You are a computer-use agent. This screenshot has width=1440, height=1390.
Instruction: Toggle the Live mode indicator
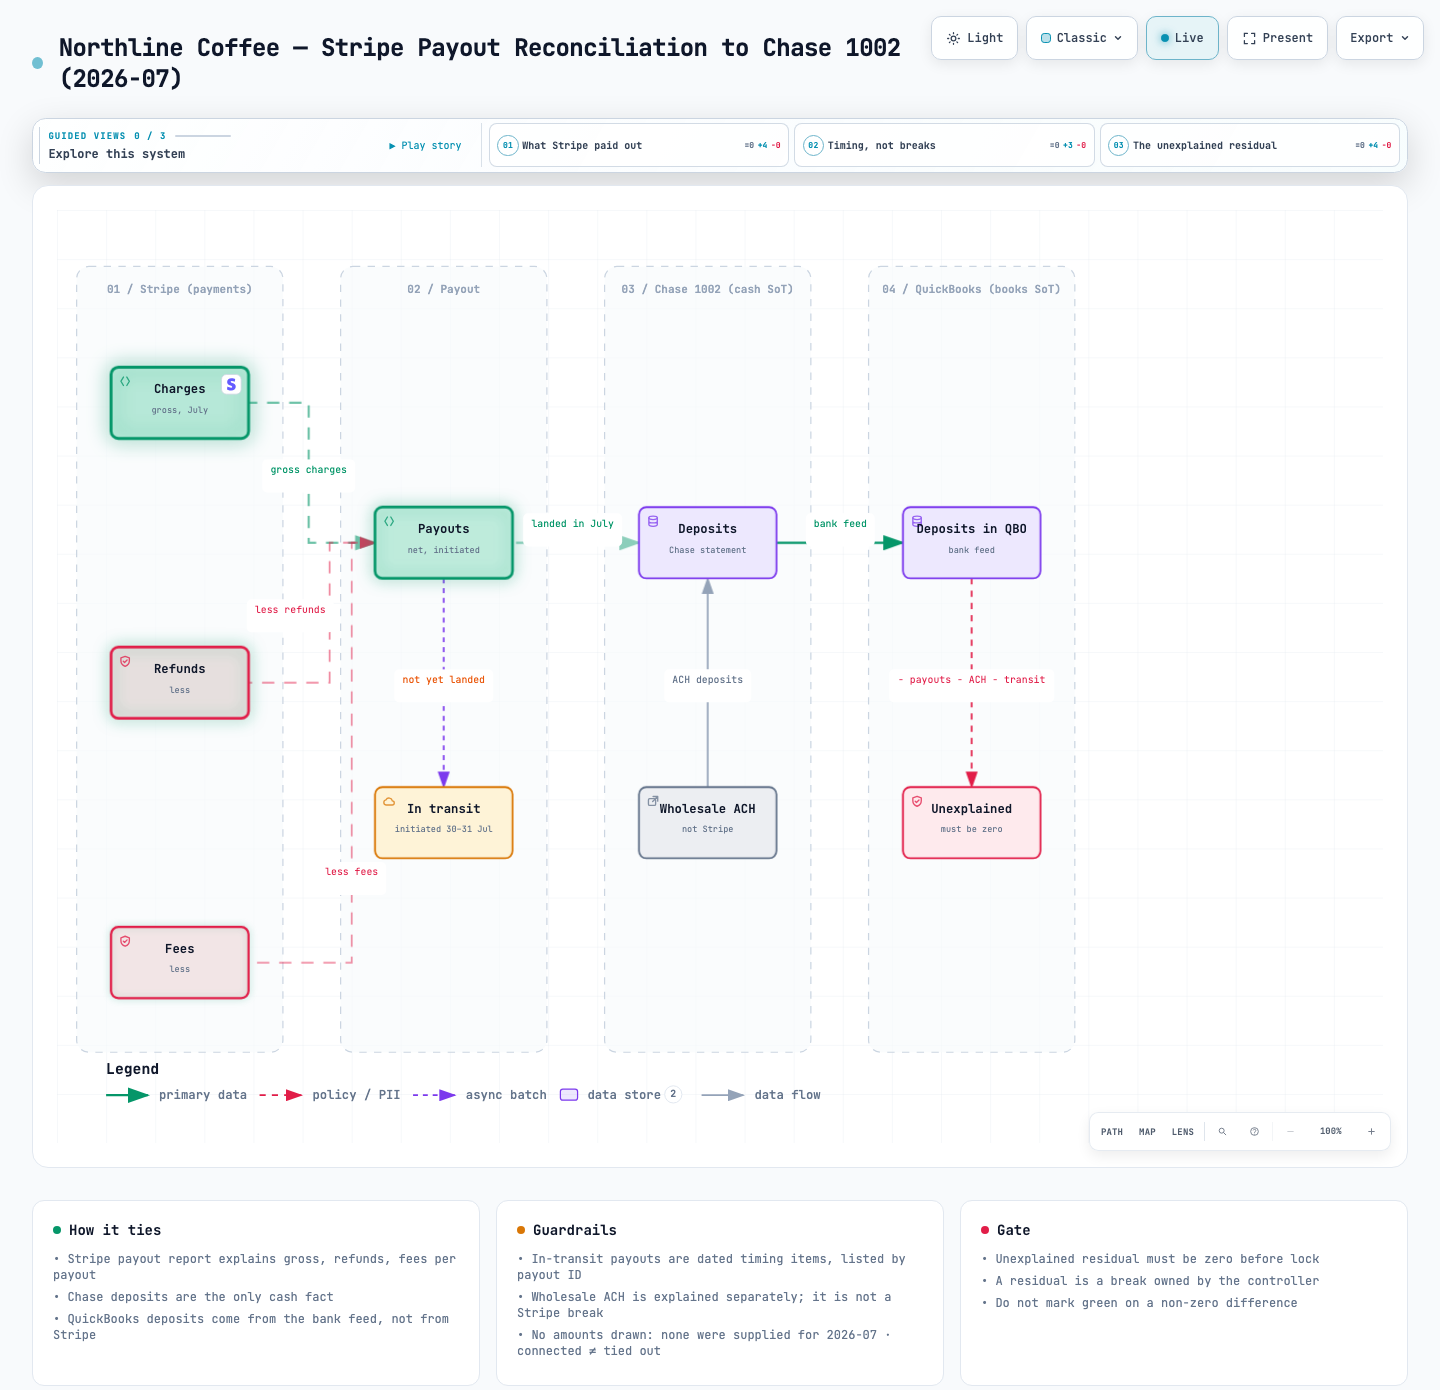[x=1182, y=38]
